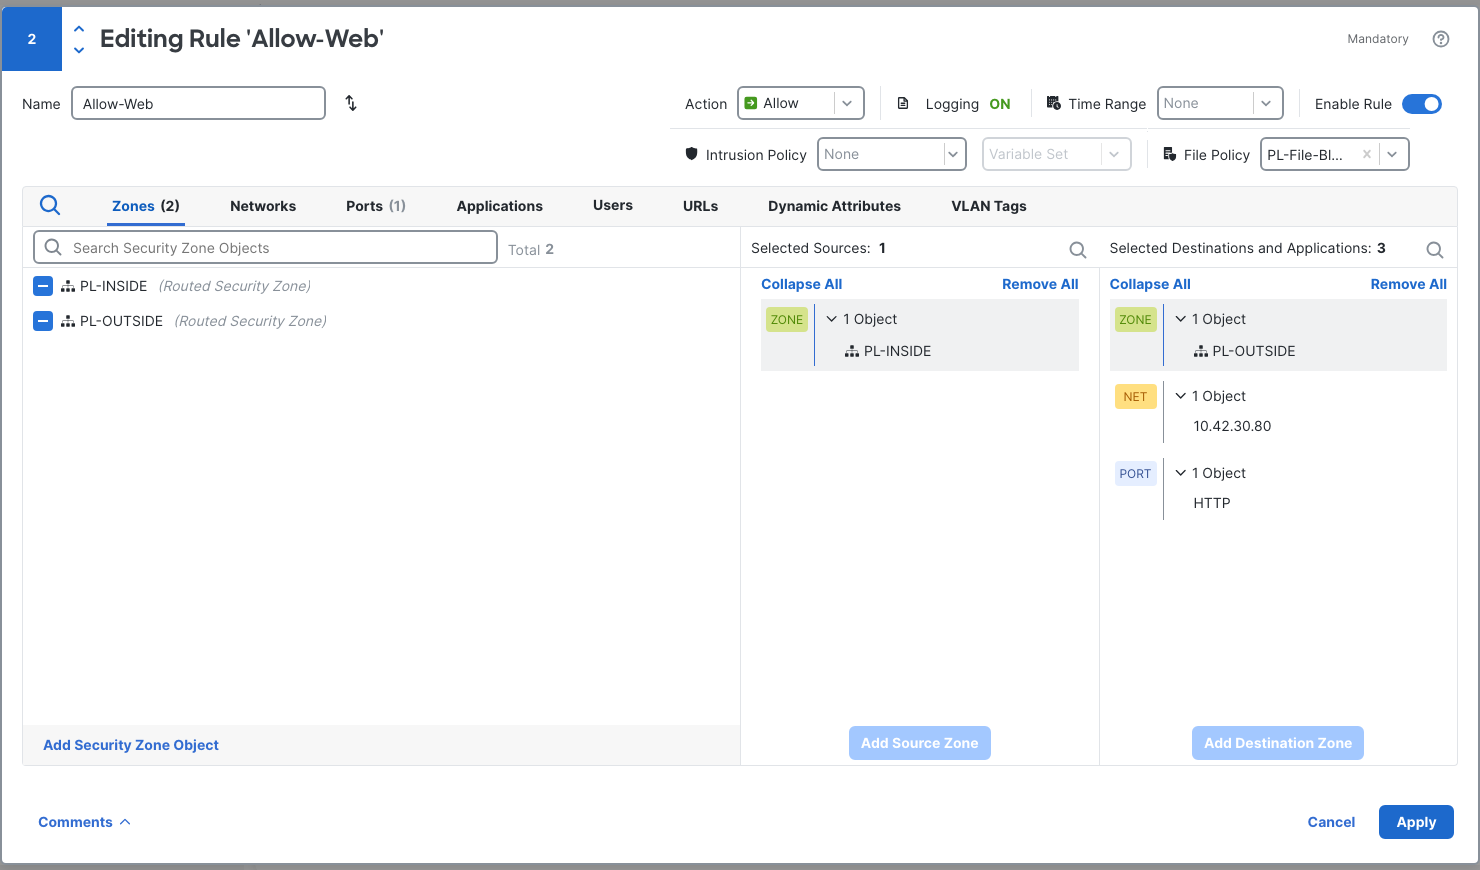Move rule up with the up arrow
Screen dimensions: 1480x870
79,29
